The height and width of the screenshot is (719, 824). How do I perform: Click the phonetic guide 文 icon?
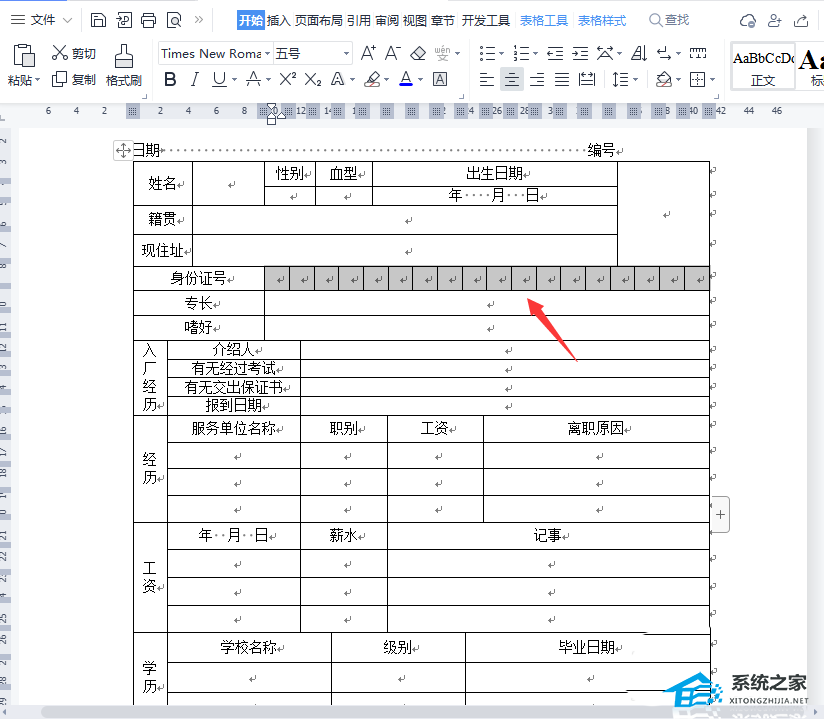coord(442,53)
